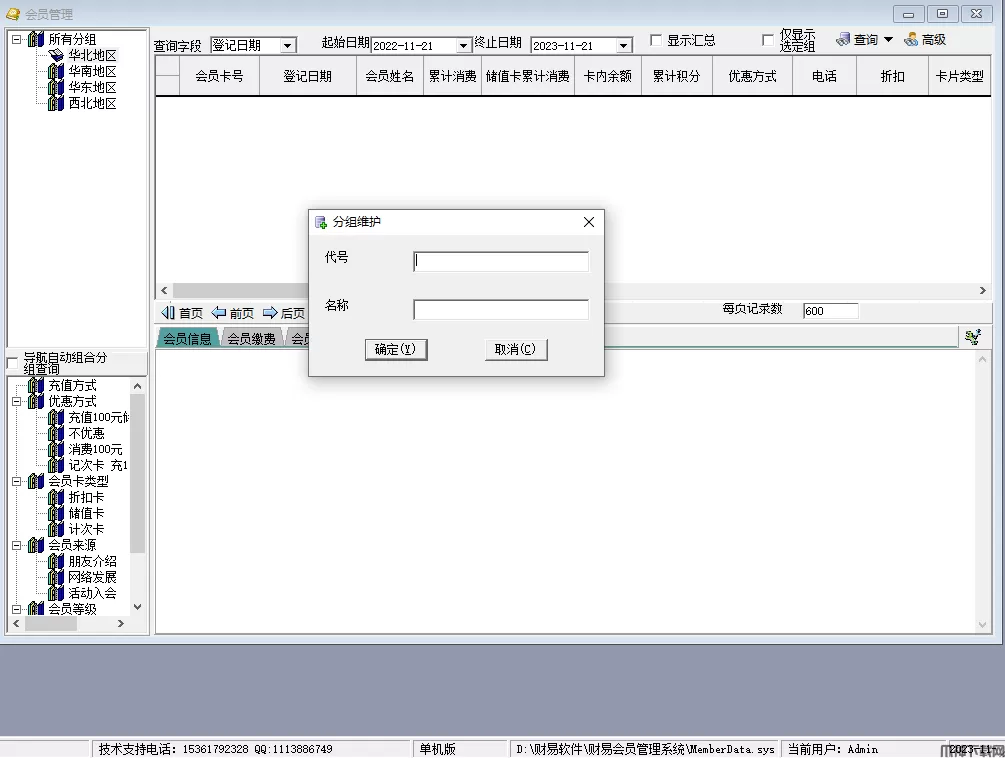Close the 分组维护 dialog
This screenshot has width=1005, height=758.
588,222
